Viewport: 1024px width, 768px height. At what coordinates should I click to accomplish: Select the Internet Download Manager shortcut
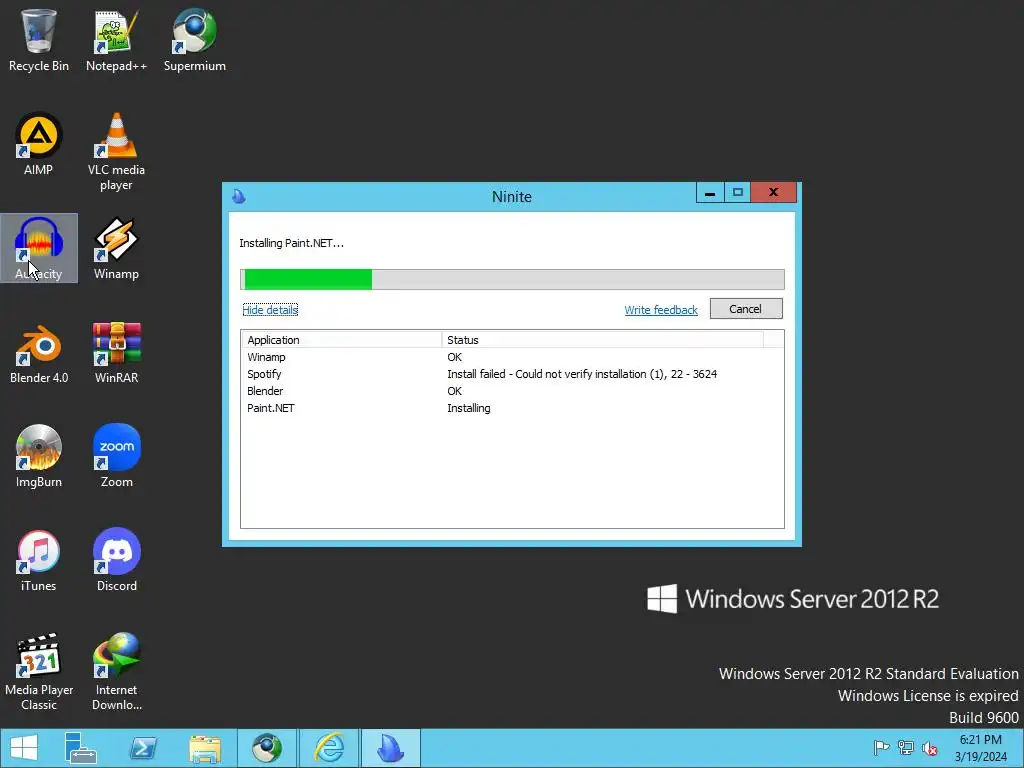[116, 671]
